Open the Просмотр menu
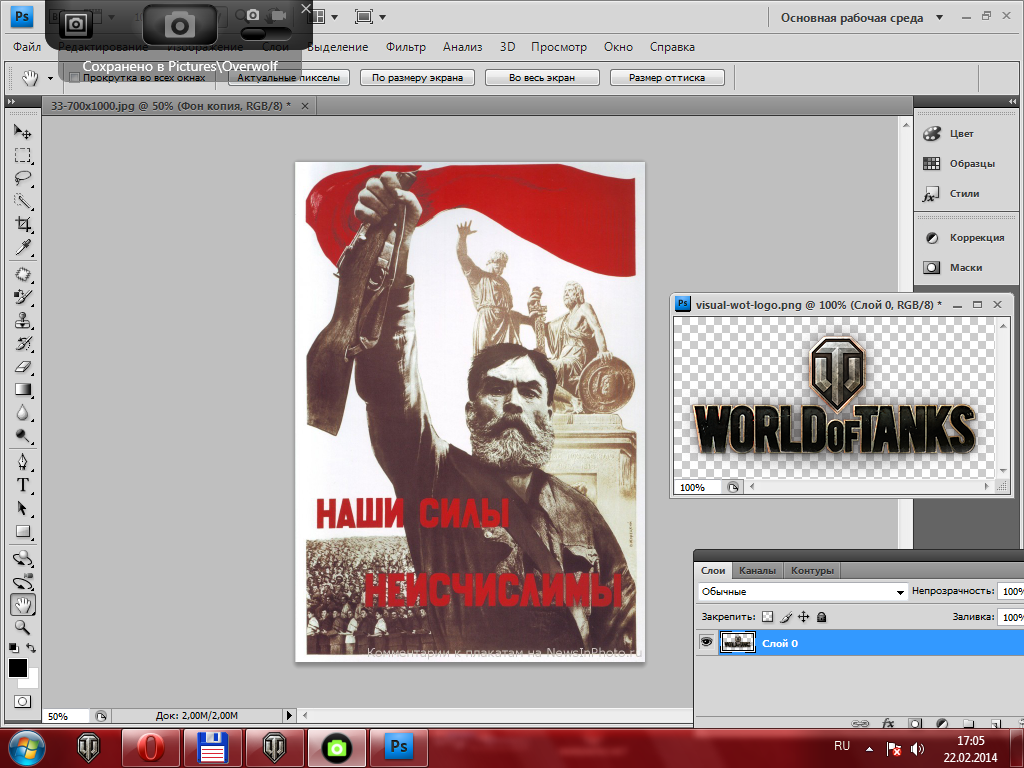Image resolution: width=1024 pixels, height=768 pixels. pyautogui.click(x=559, y=47)
